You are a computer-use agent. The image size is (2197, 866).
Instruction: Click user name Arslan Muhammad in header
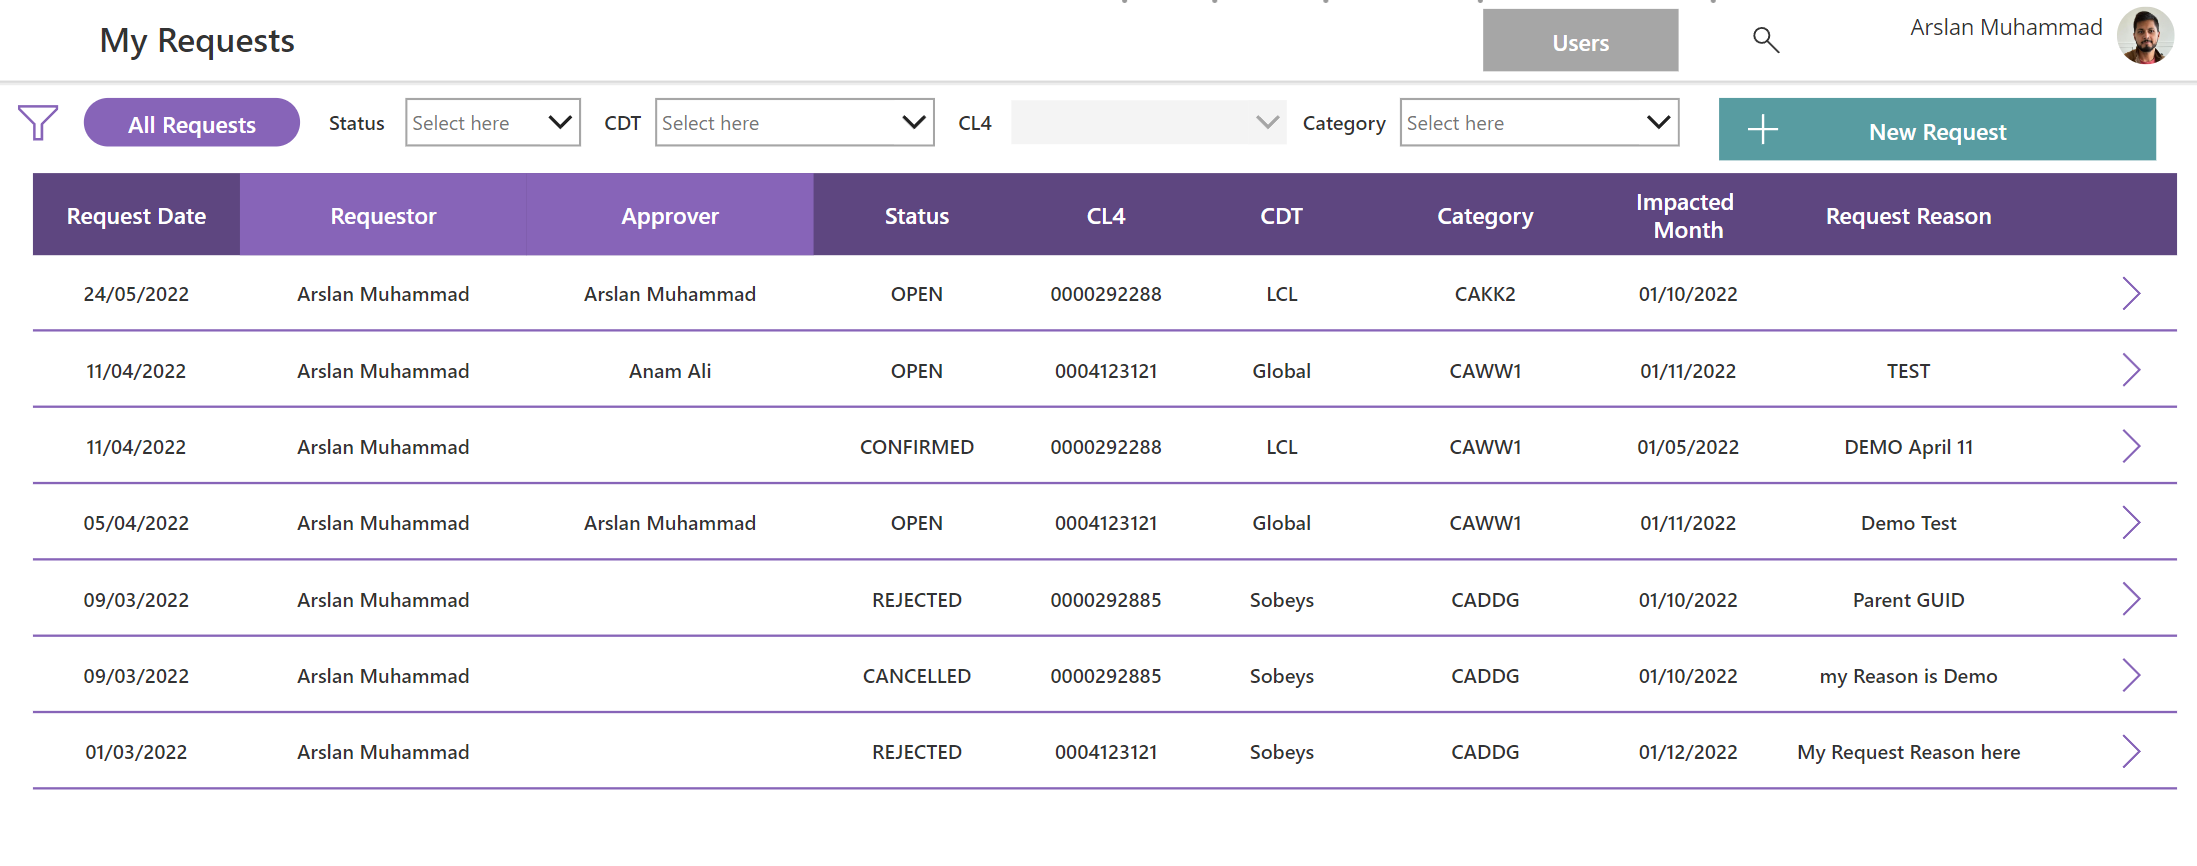(2006, 27)
